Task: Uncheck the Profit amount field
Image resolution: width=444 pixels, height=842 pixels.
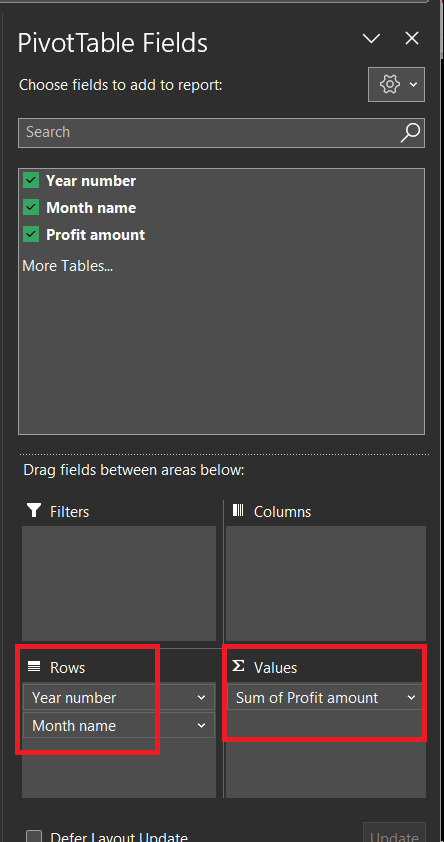Action: tap(31, 234)
